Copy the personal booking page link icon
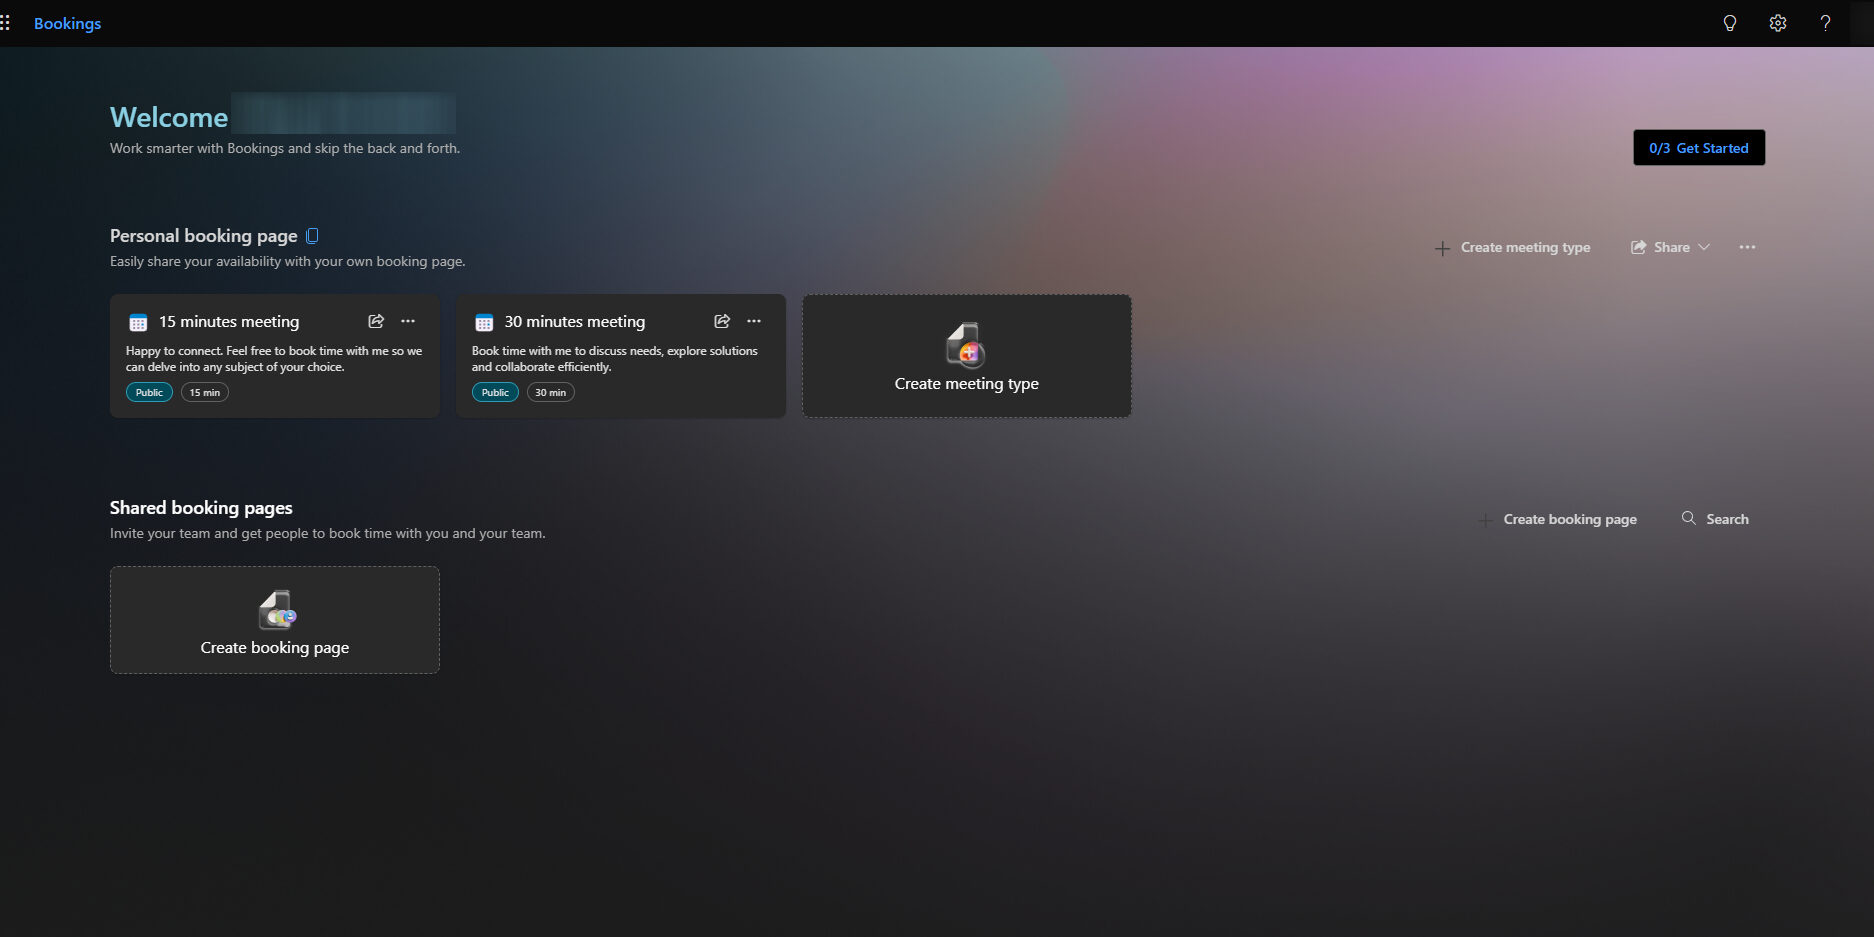Image resolution: width=1874 pixels, height=937 pixels. pyautogui.click(x=312, y=236)
